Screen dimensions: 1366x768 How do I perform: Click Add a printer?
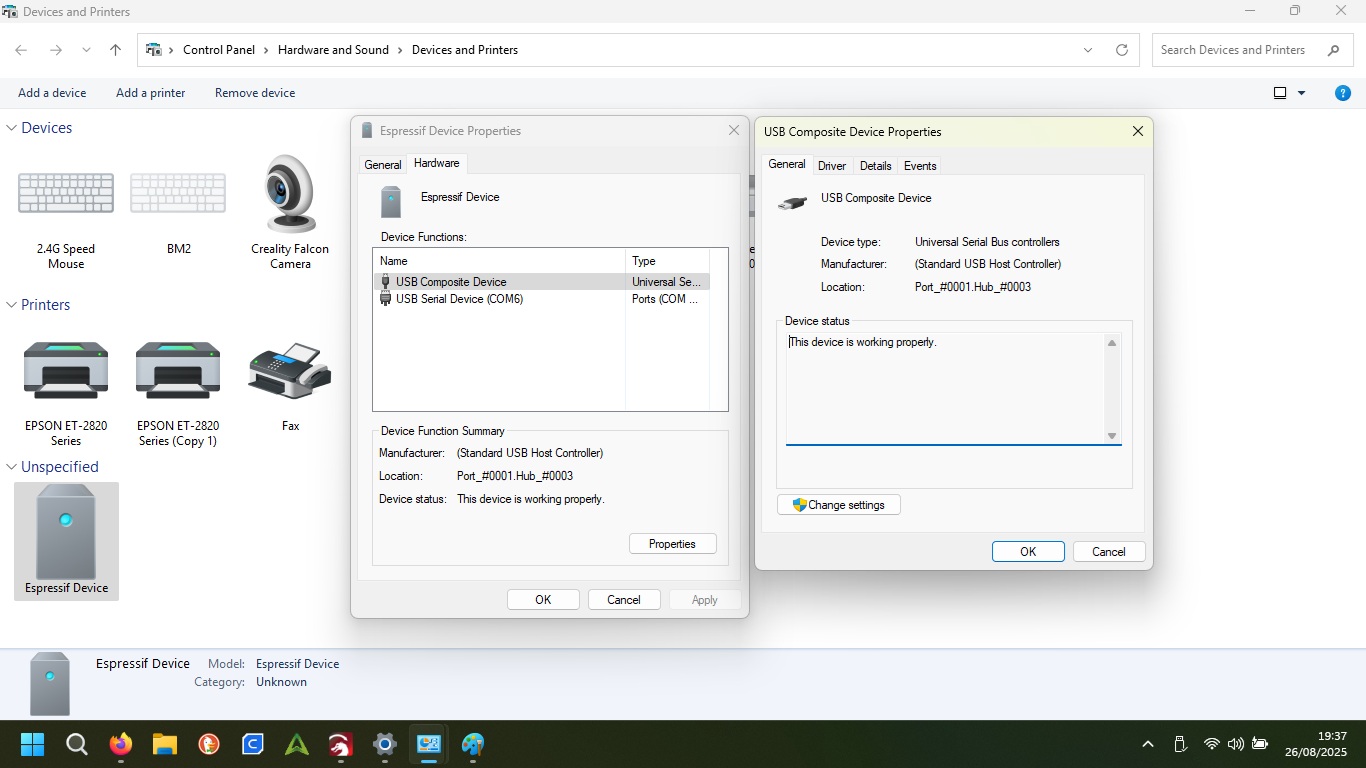151,93
